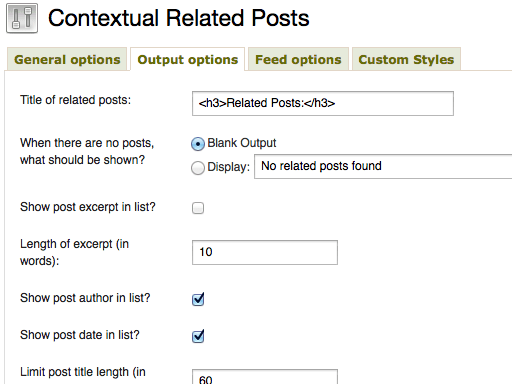Click the Length of excerpt input field
The image size is (512, 384).
point(265,252)
